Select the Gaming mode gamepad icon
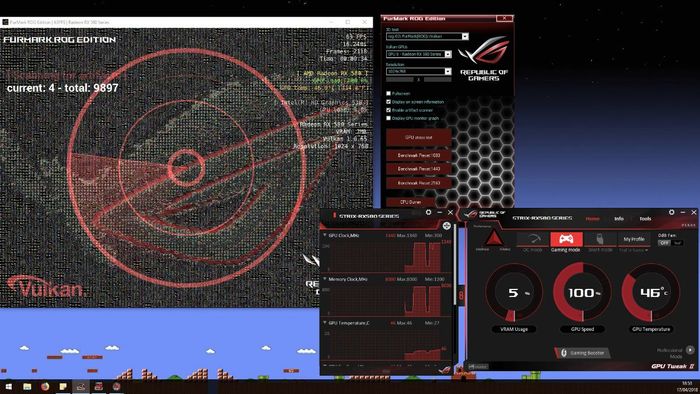Image resolution: width=700 pixels, height=394 pixels. [566, 239]
